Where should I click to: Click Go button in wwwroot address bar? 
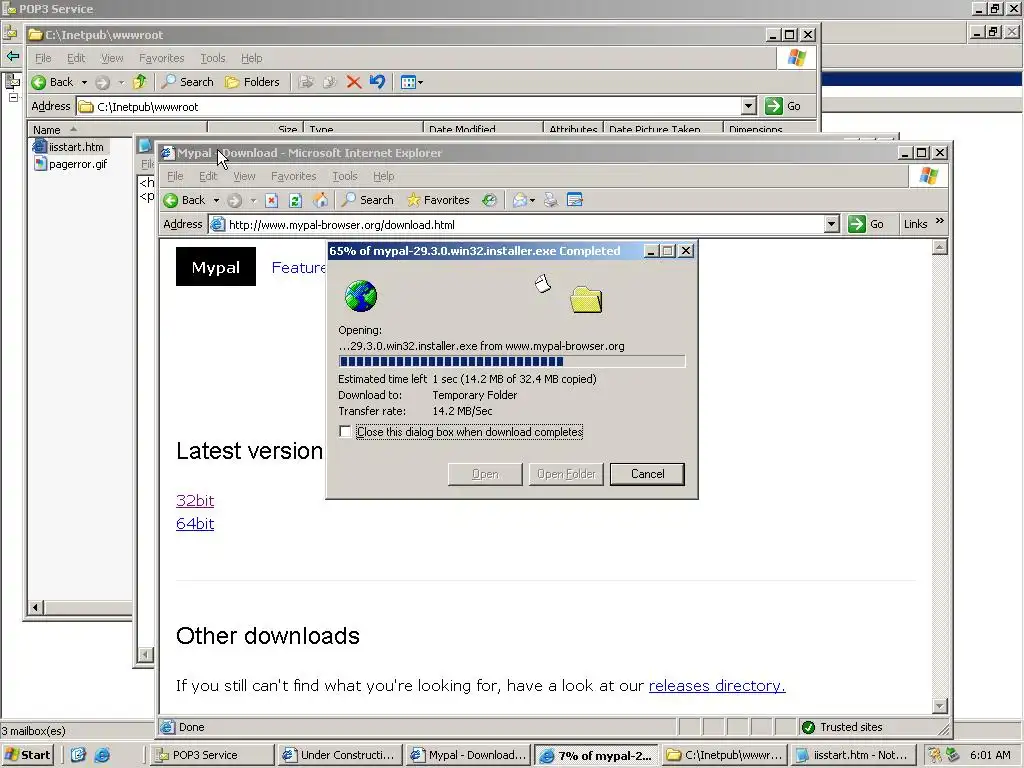[x=783, y=106]
